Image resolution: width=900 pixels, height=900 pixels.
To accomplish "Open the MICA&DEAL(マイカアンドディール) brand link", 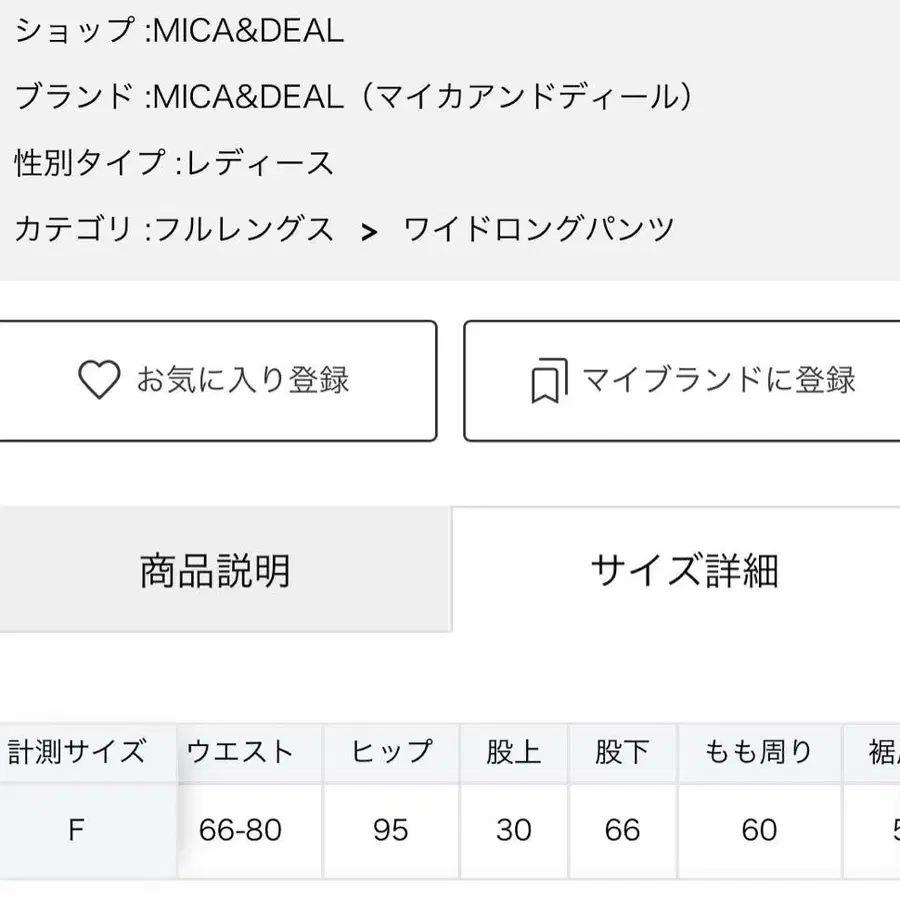I will point(421,96).
